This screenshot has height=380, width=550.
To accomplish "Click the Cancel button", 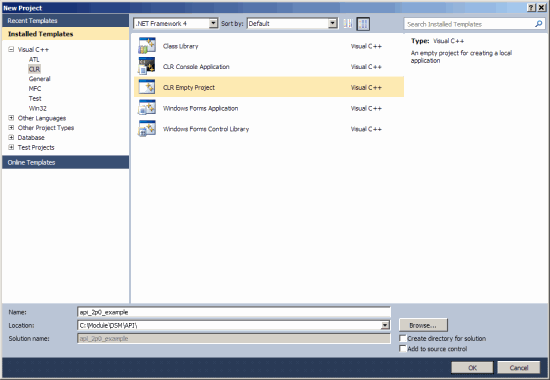I will click(x=519, y=368).
